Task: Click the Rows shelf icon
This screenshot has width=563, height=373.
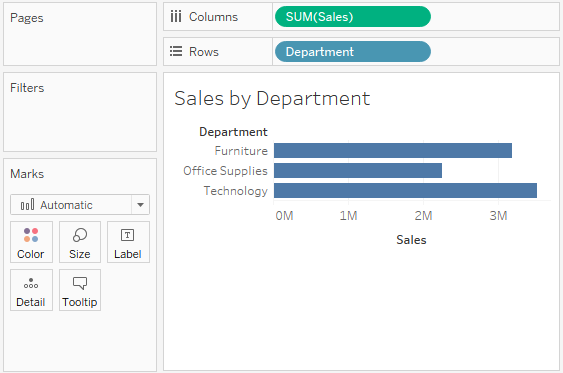Action: point(176,51)
